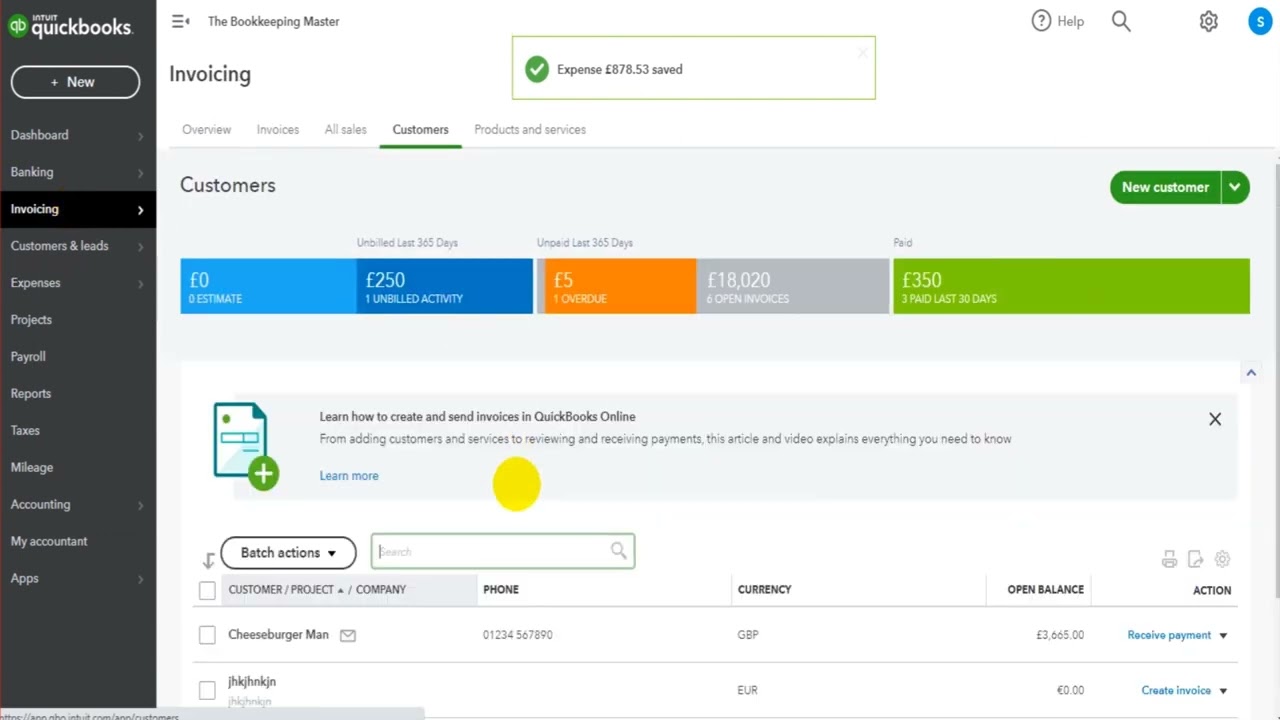The width and height of the screenshot is (1280, 720).
Task: Open jhkjhnkjn customer name
Action: [x=252, y=682]
